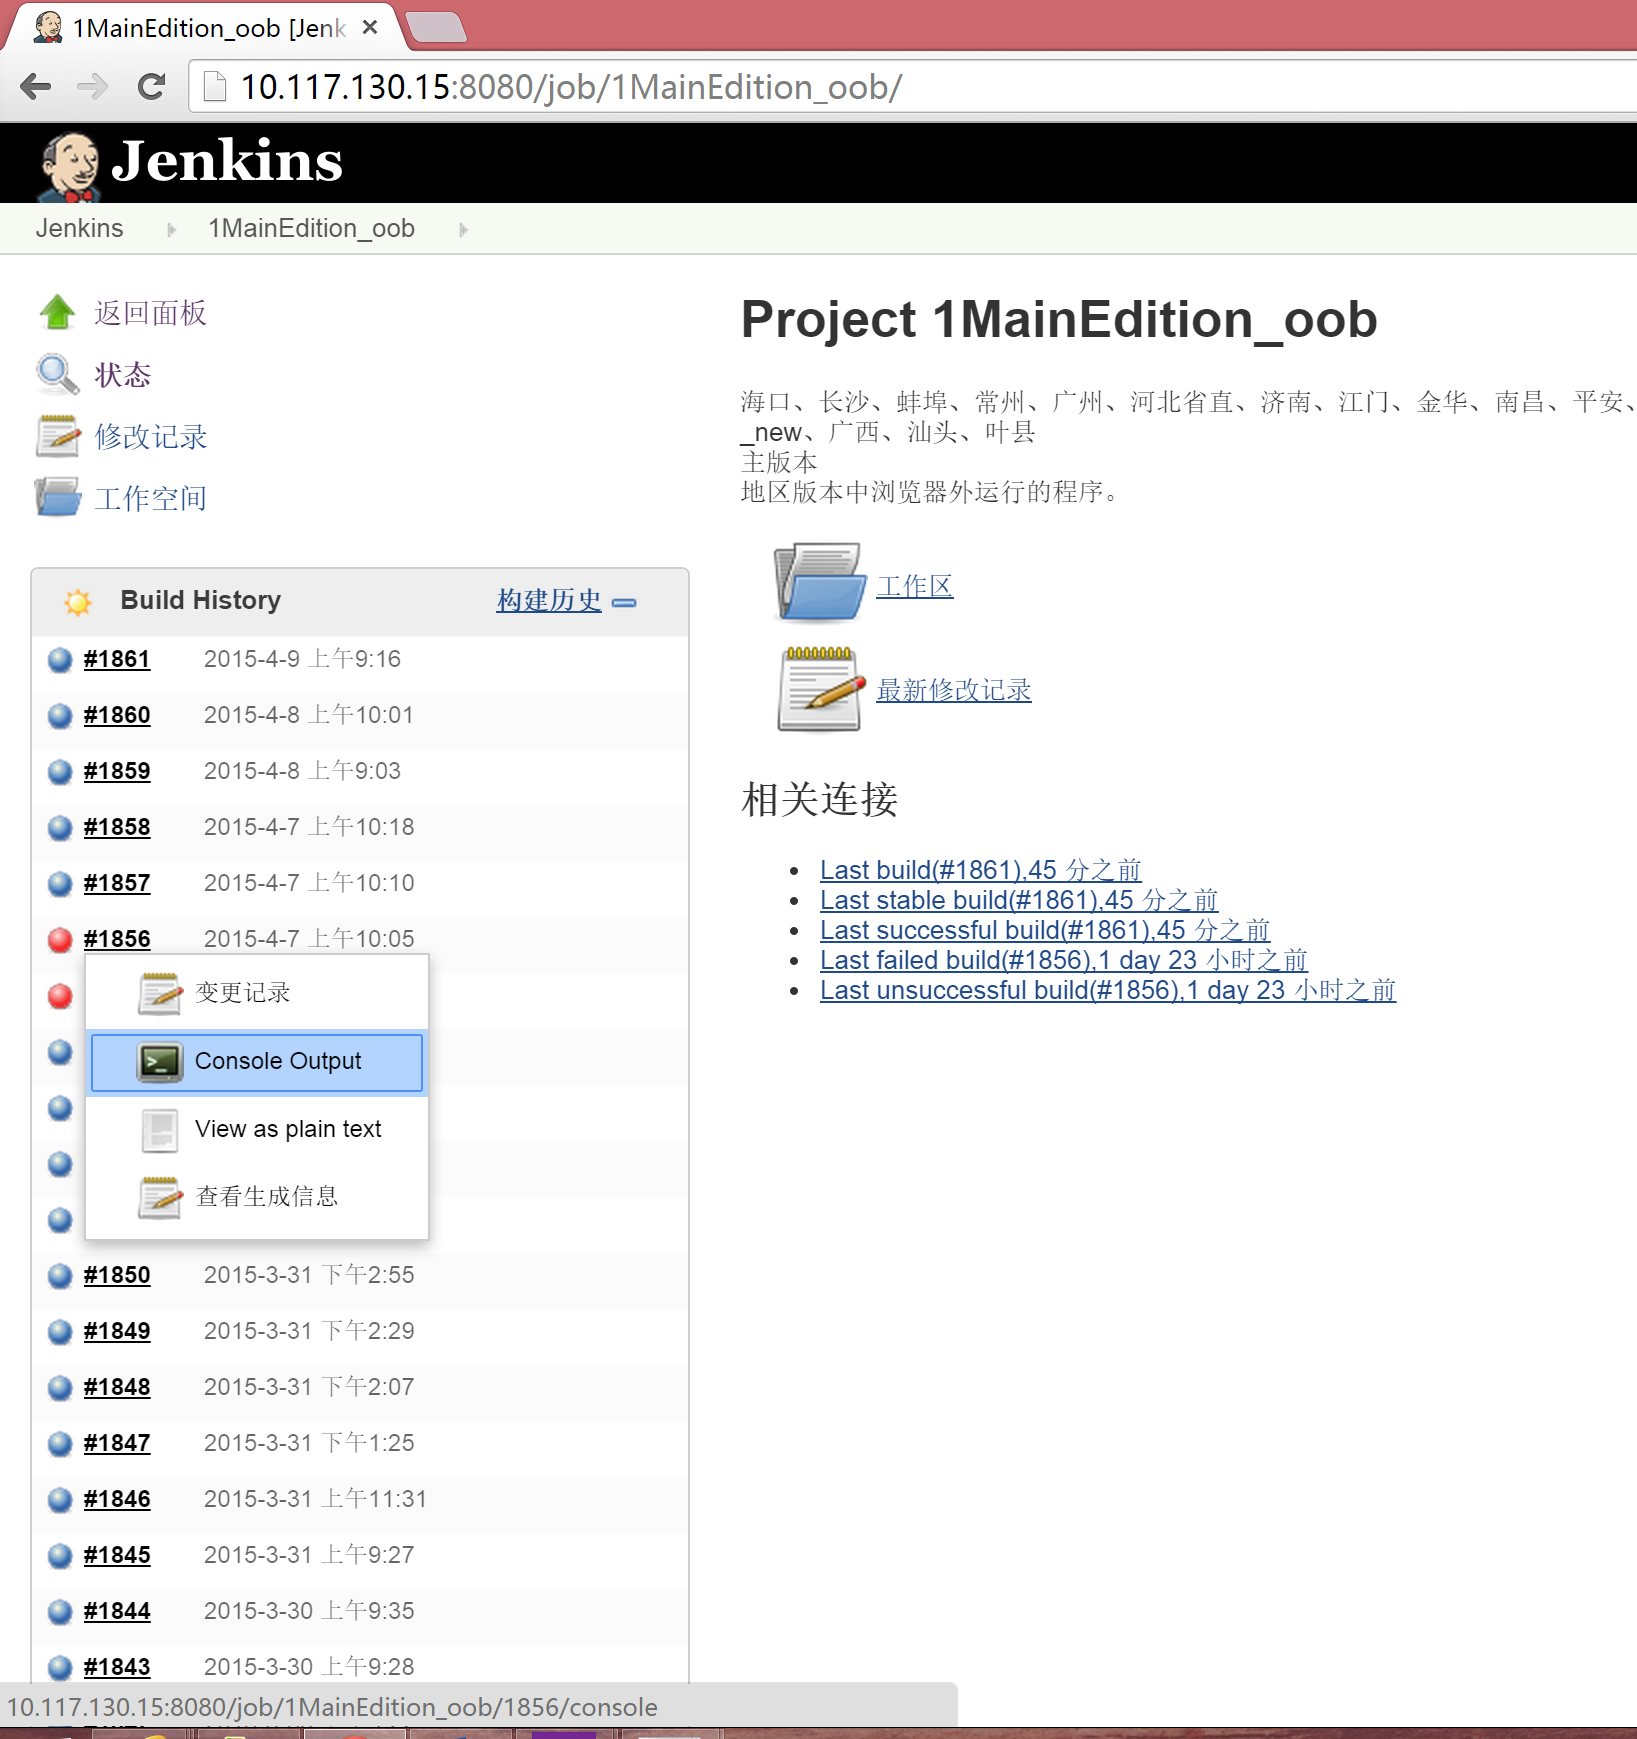
Task: Select 变更记录 in the context menu
Action: (x=257, y=993)
